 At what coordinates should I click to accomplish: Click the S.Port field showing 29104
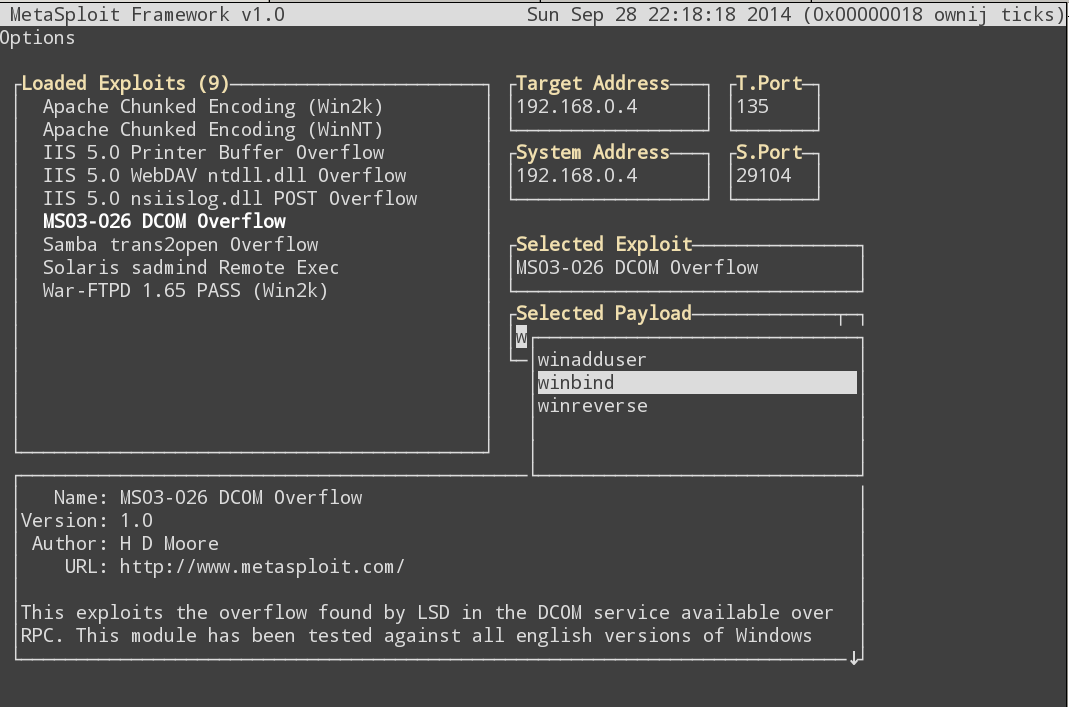coord(774,176)
